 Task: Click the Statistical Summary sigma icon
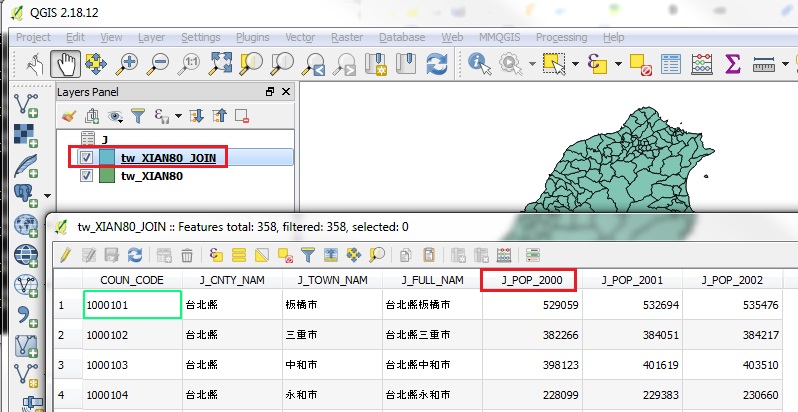click(x=732, y=64)
